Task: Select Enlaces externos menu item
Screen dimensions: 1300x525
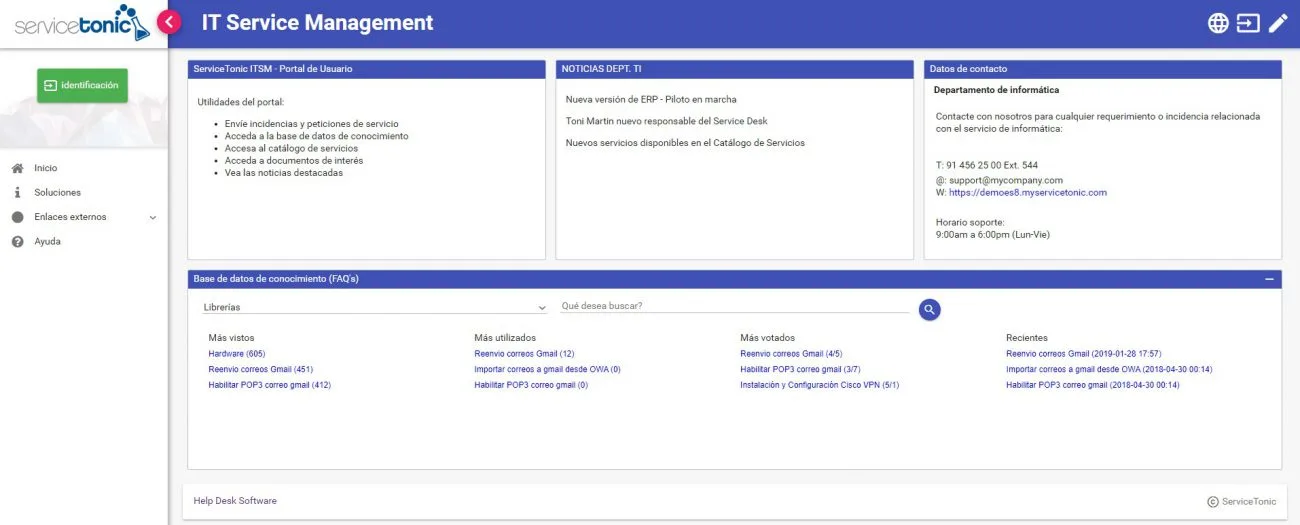Action: point(70,217)
